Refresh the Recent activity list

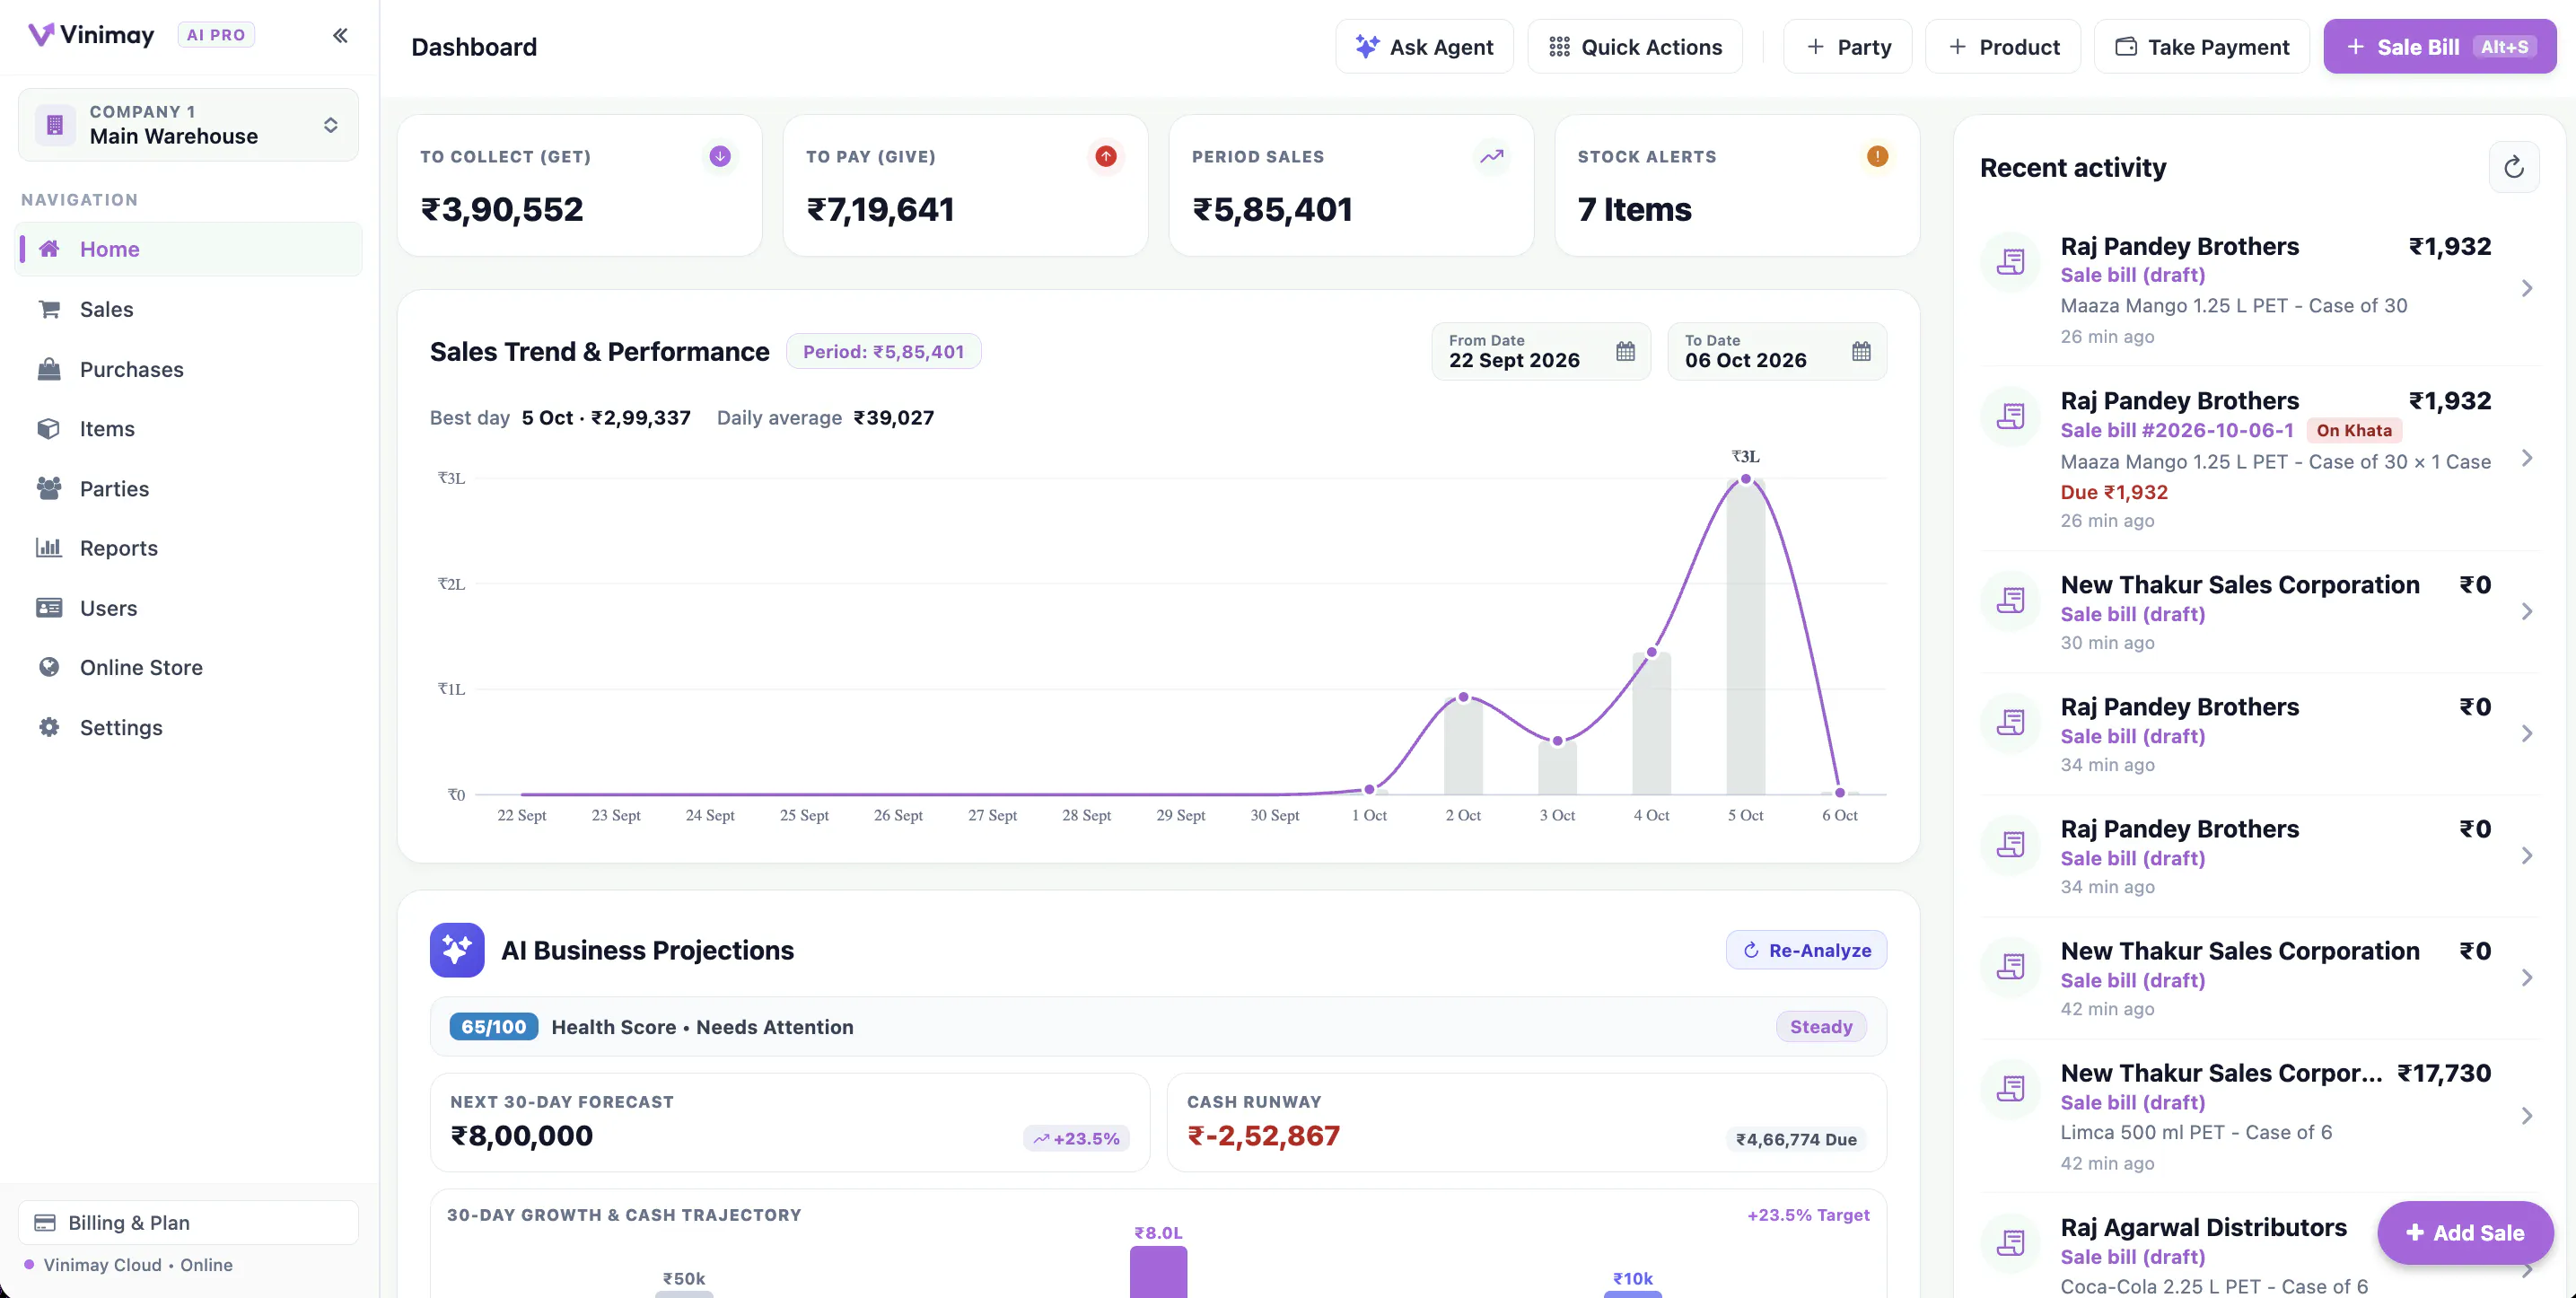point(2514,167)
